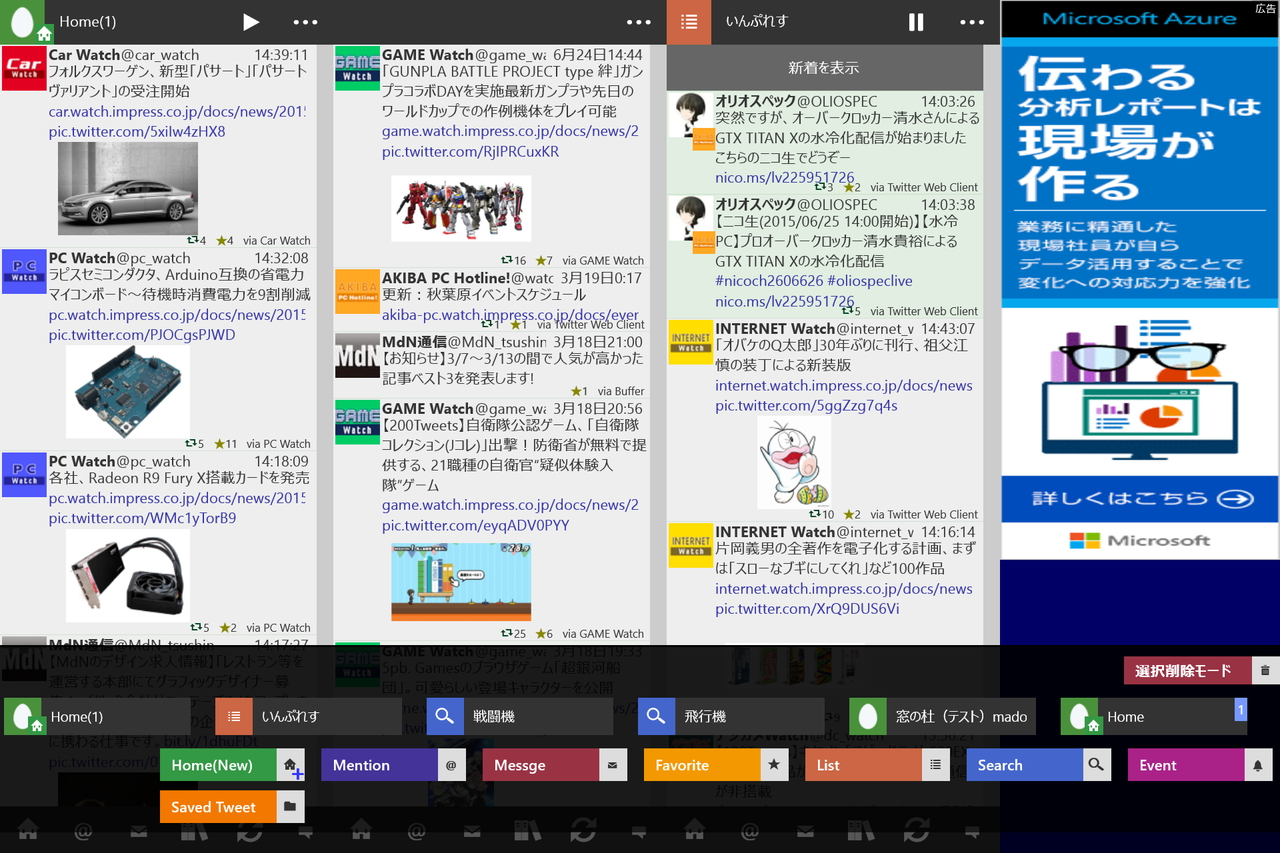Click the Microsoft Azure ad headline

1139,18
